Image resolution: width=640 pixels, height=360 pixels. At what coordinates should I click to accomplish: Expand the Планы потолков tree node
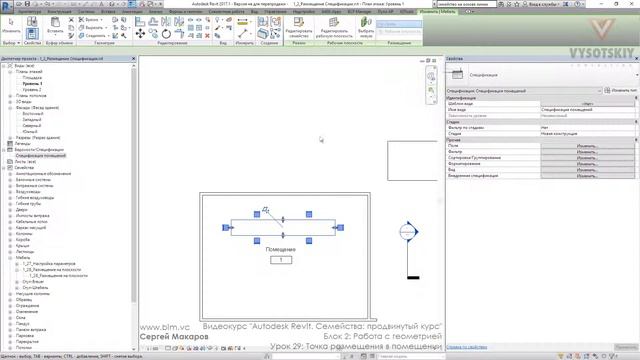(x=10, y=96)
